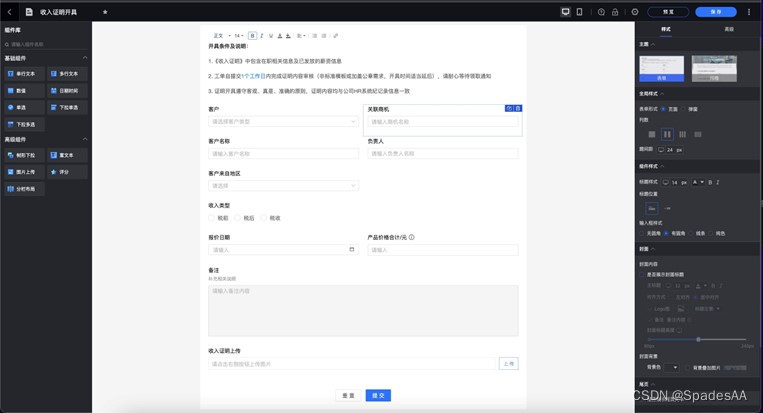
Task: Choose three-column layout icon
Action: pos(683,134)
